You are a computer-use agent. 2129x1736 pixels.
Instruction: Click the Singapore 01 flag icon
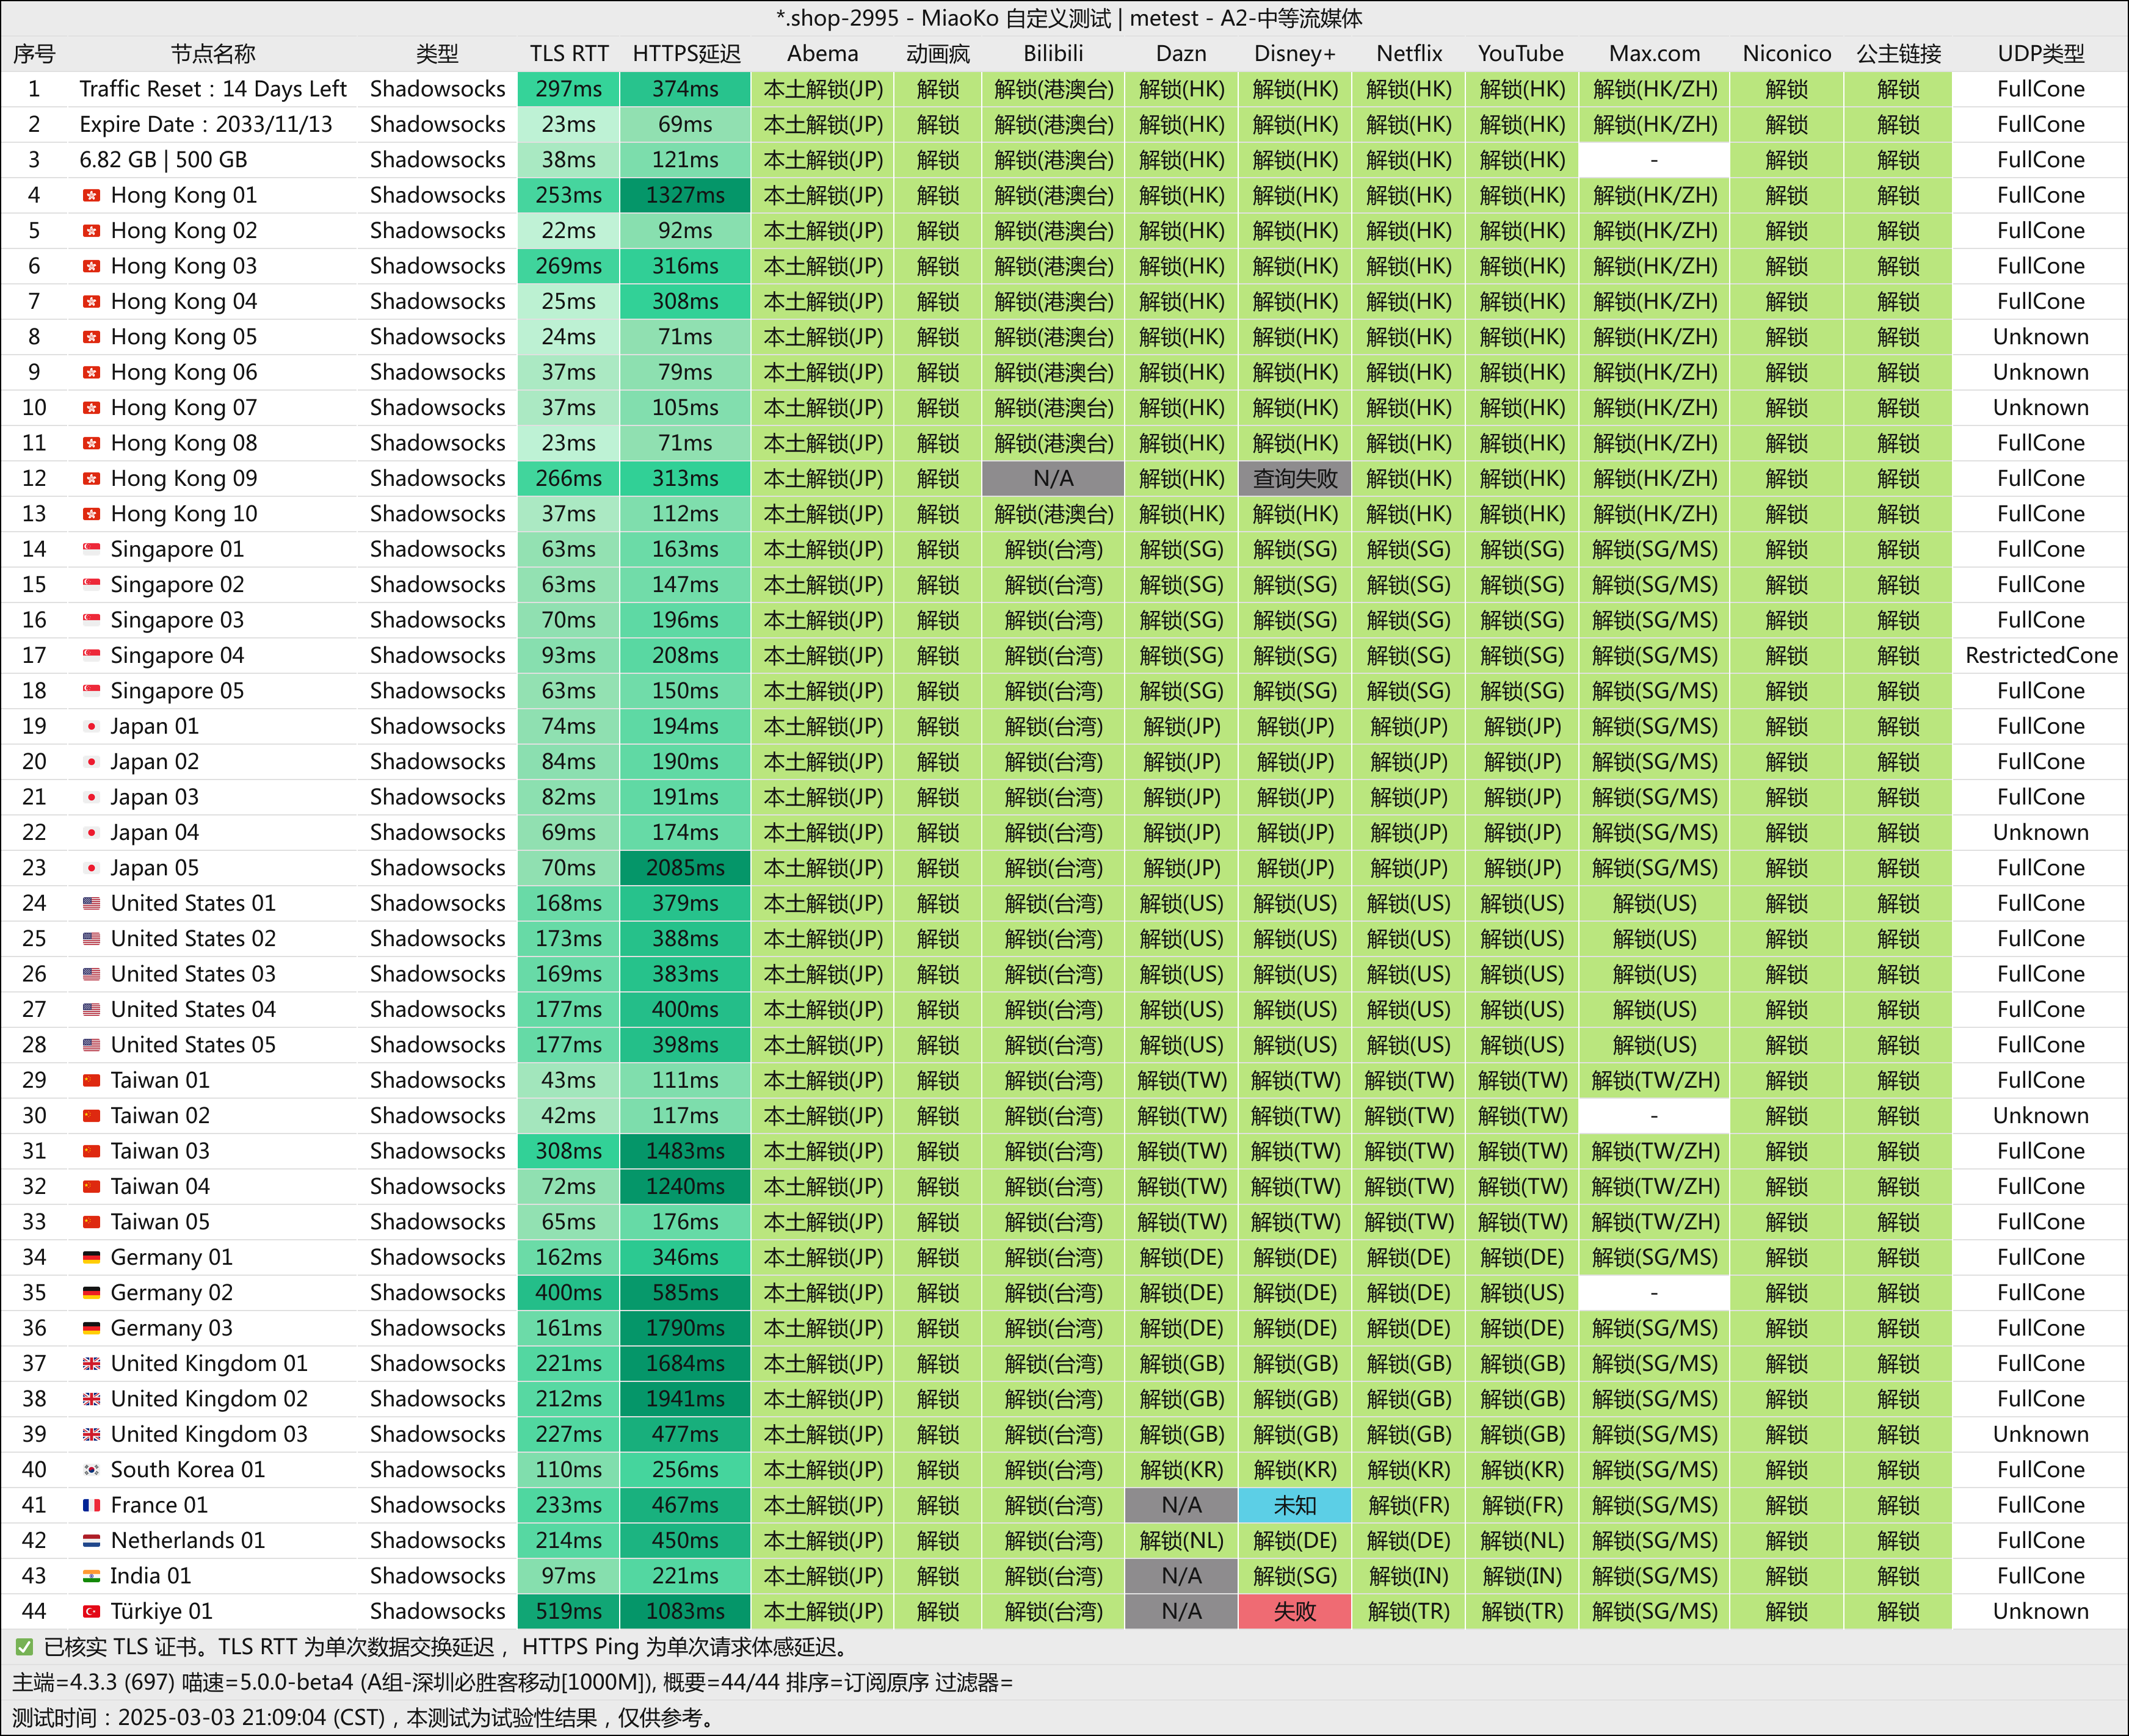(x=91, y=549)
